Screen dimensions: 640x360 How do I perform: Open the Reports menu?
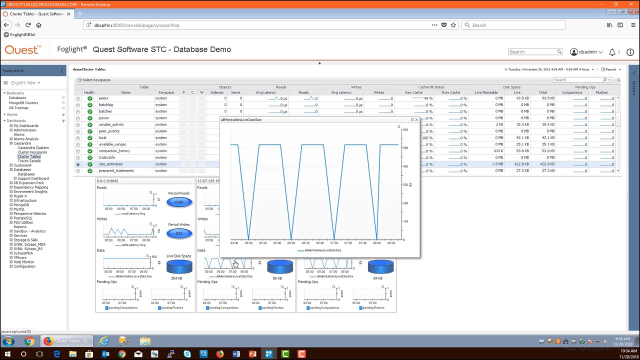[611, 70]
